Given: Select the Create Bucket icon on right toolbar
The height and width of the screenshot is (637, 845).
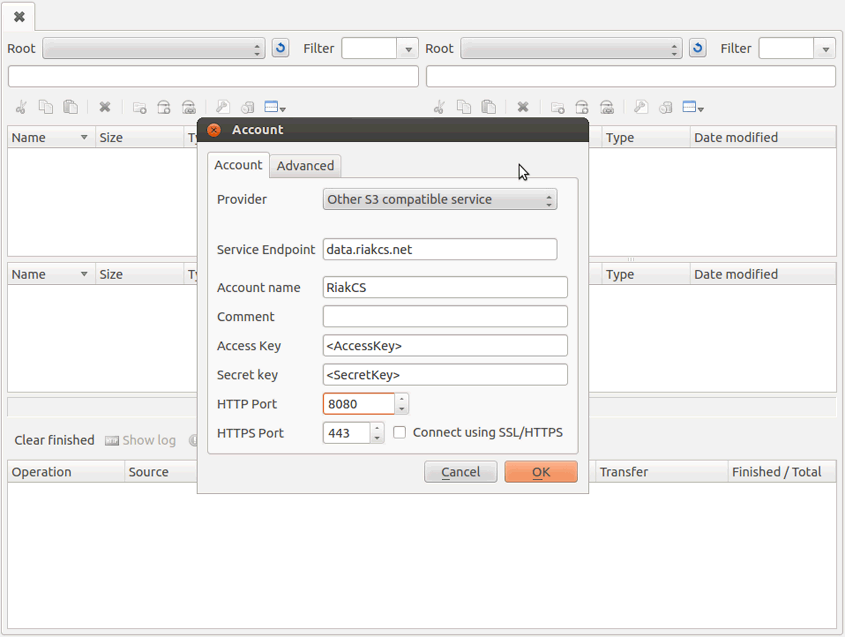Looking at the screenshot, I should [x=582, y=107].
